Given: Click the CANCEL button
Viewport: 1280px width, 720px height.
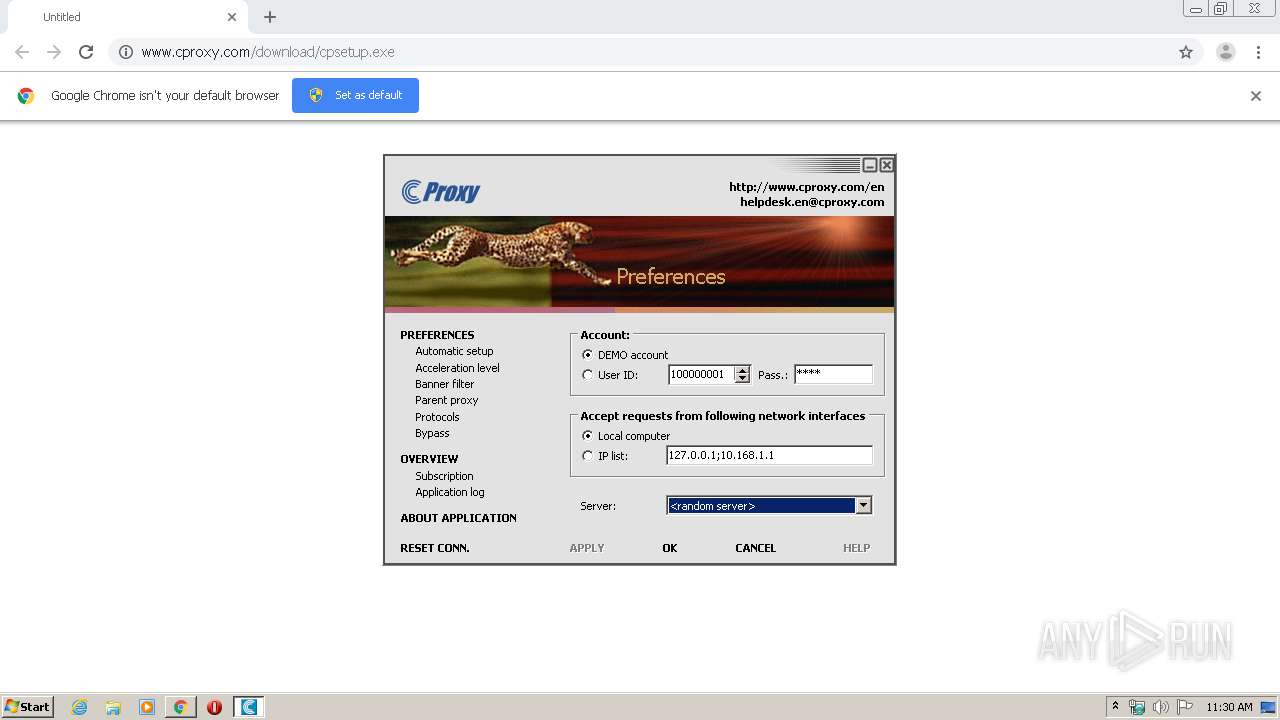Looking at the screenshot, I should tap(756, 548).
